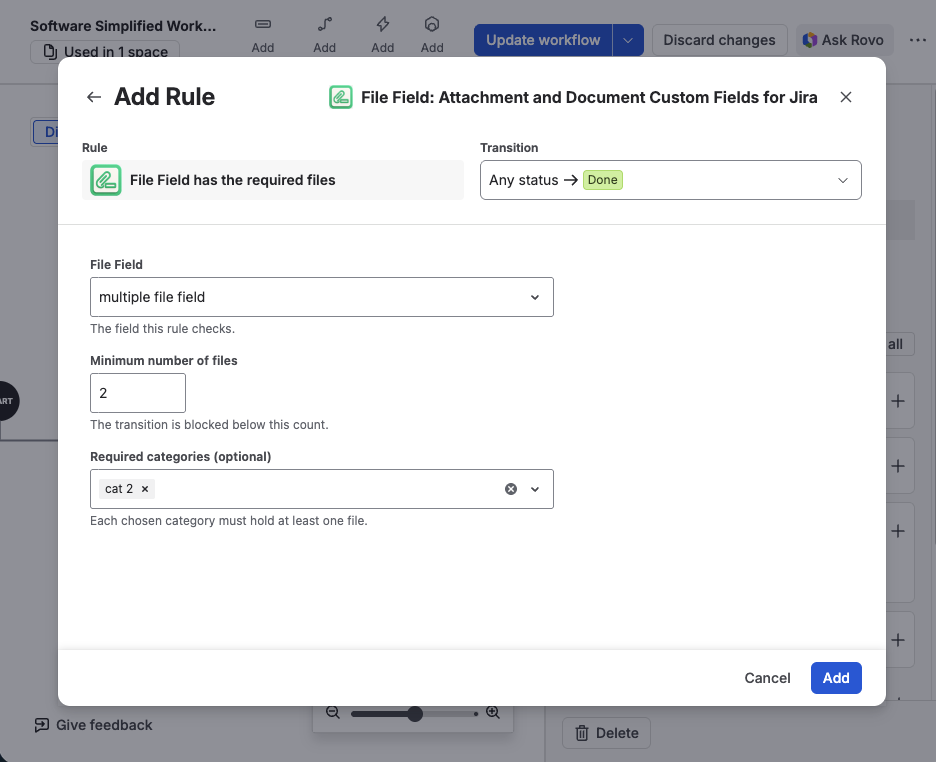Open the Transition dropdown showing Any status to Done
The image size is (936, 762).
[x=670, y=180]
